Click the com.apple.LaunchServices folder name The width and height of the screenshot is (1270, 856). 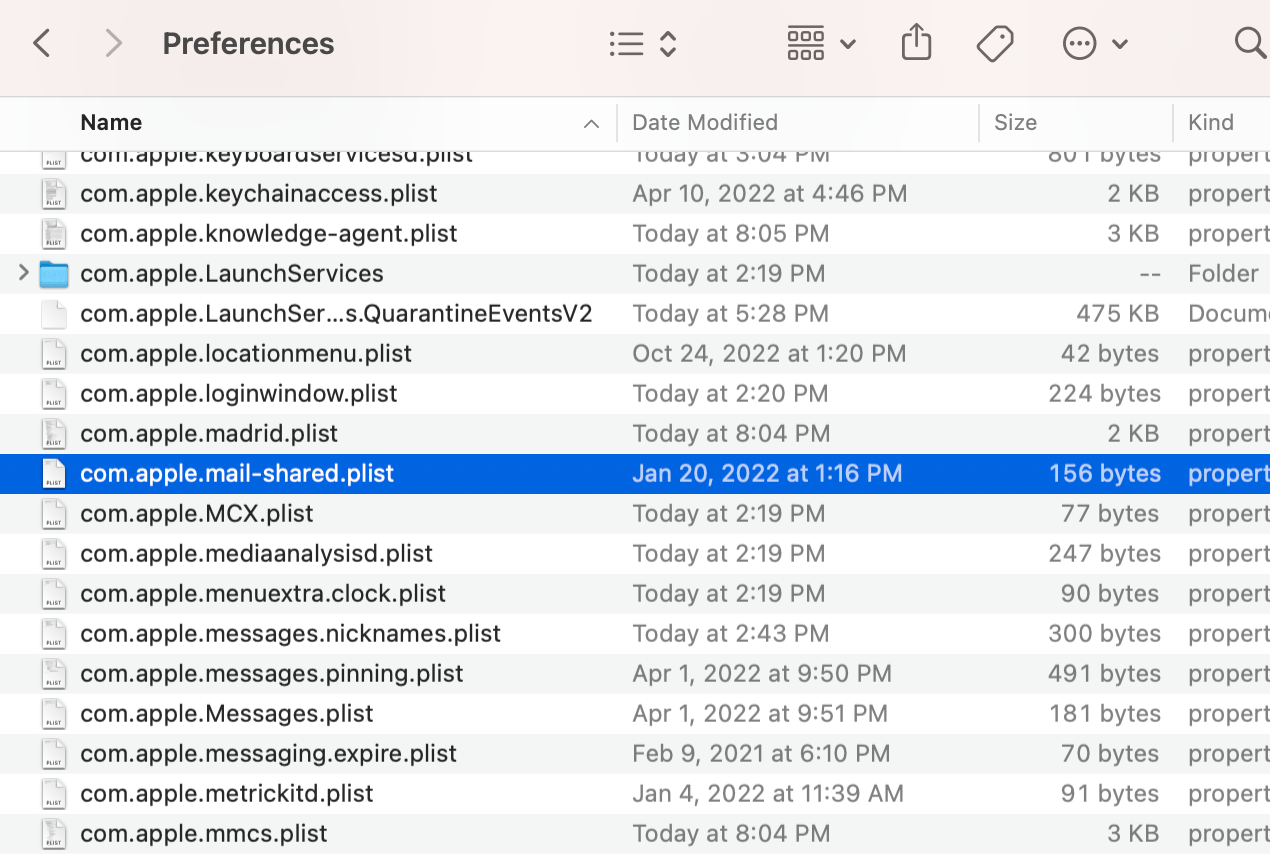pyautogui.click(x=232, y=273)
